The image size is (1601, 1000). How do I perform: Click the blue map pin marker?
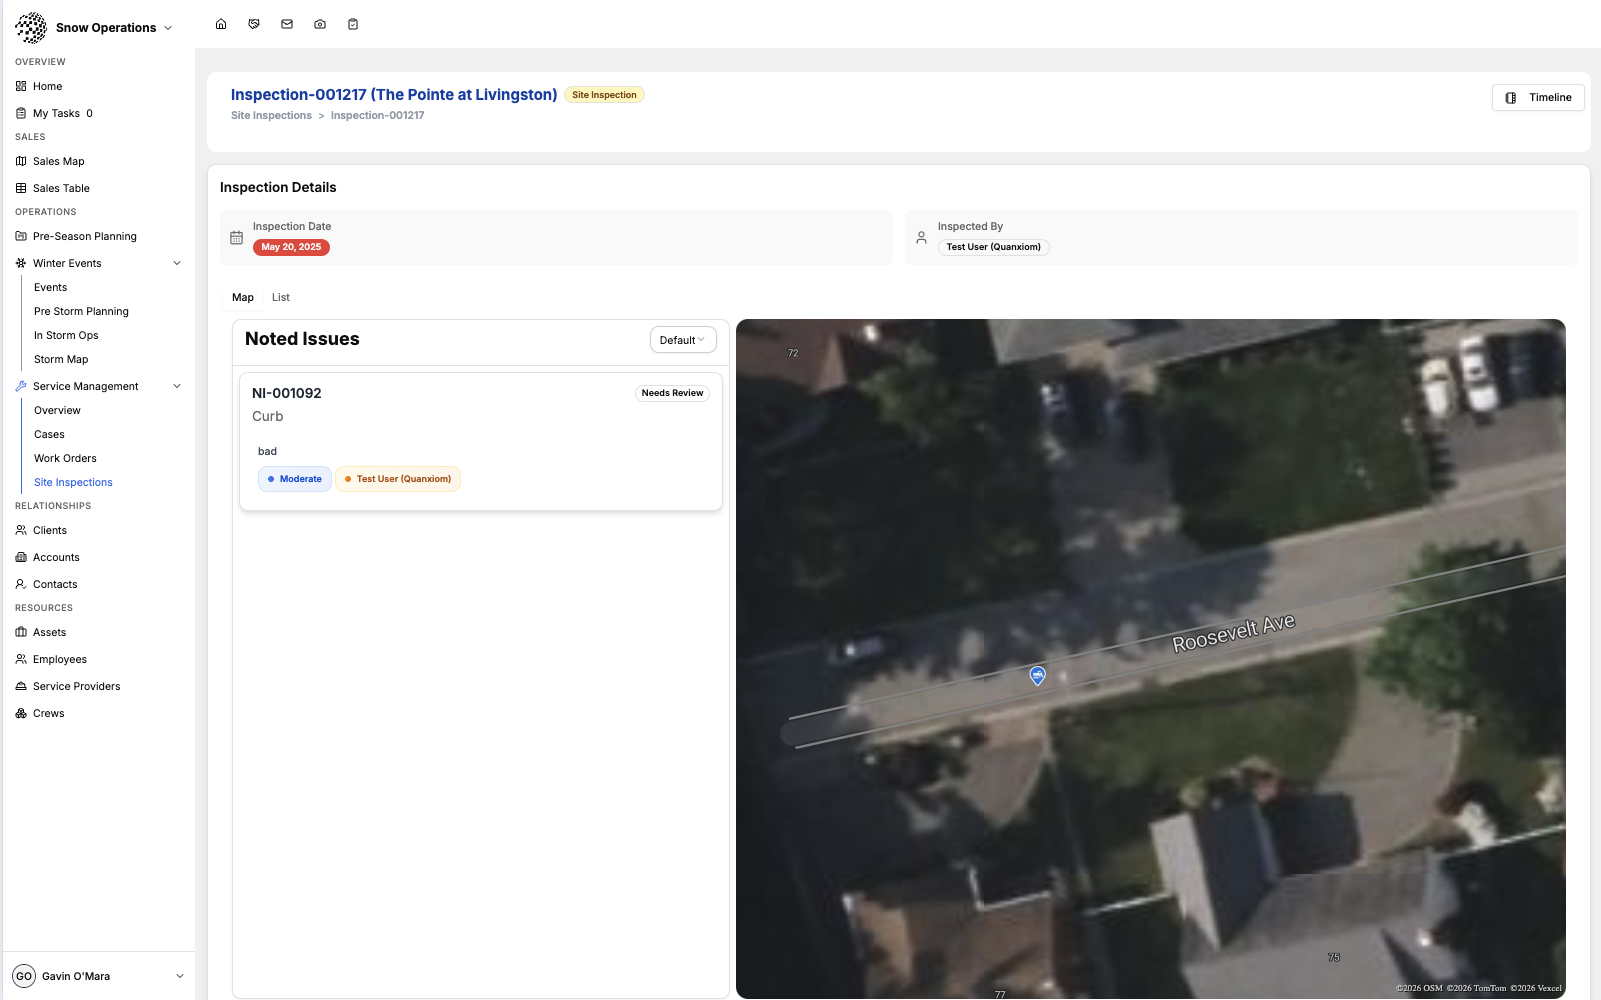coord(1038,675)
